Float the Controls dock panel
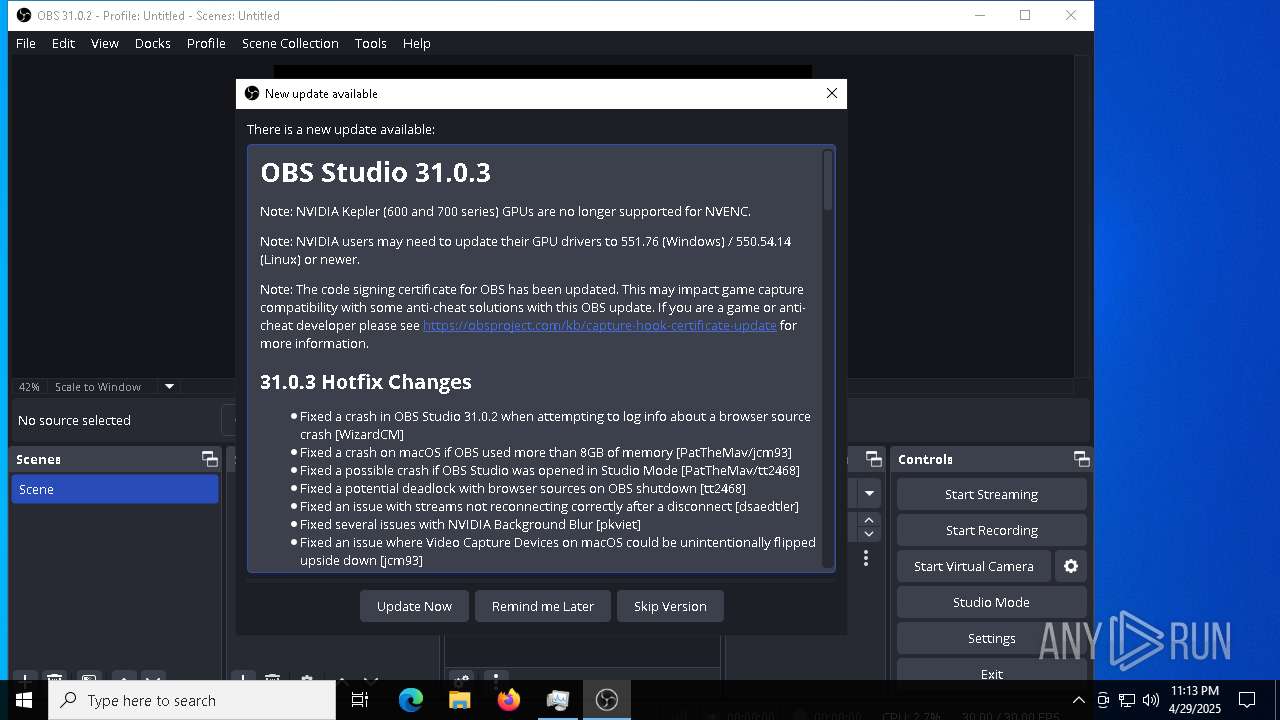 coord(1081,459)
